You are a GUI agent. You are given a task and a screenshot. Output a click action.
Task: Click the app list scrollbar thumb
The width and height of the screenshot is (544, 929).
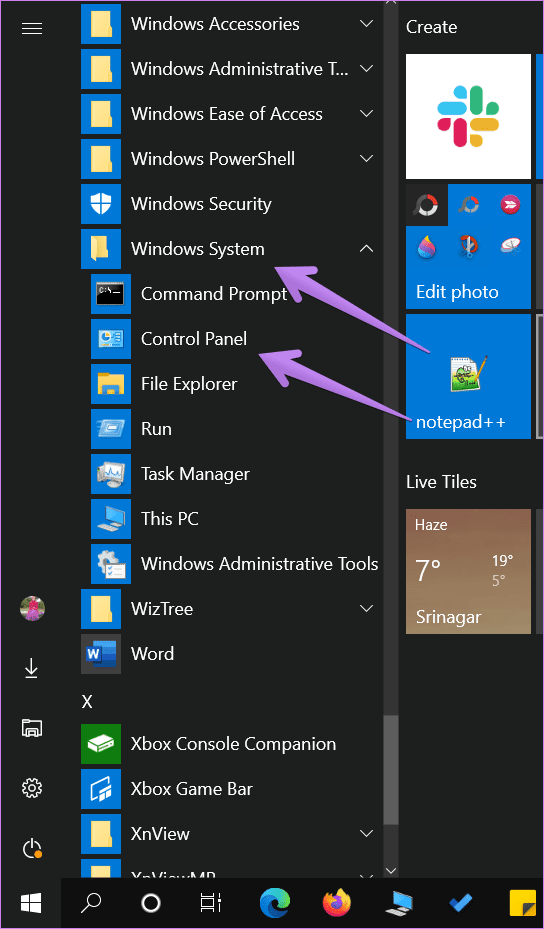point(391,769)
